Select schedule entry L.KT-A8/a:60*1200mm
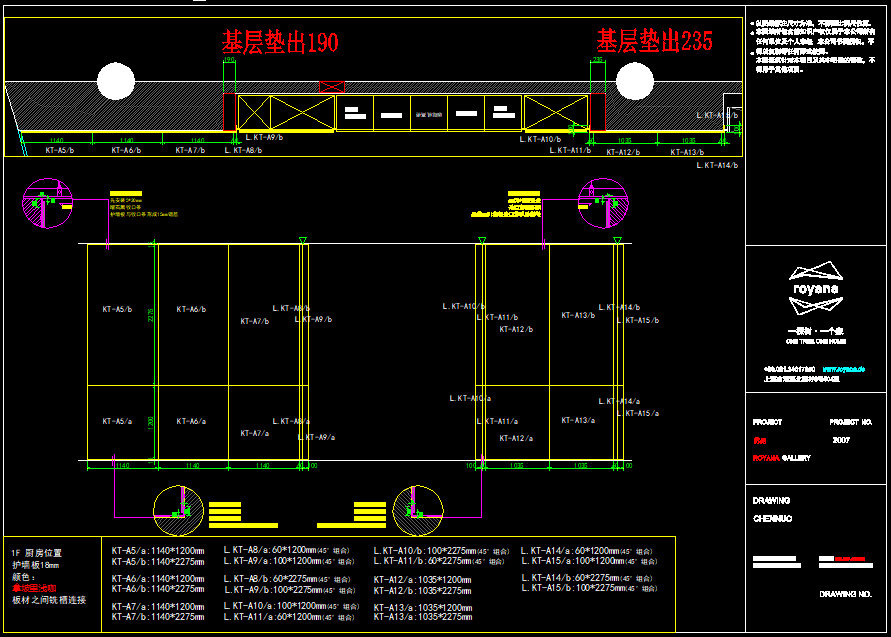 click(286, 550)
